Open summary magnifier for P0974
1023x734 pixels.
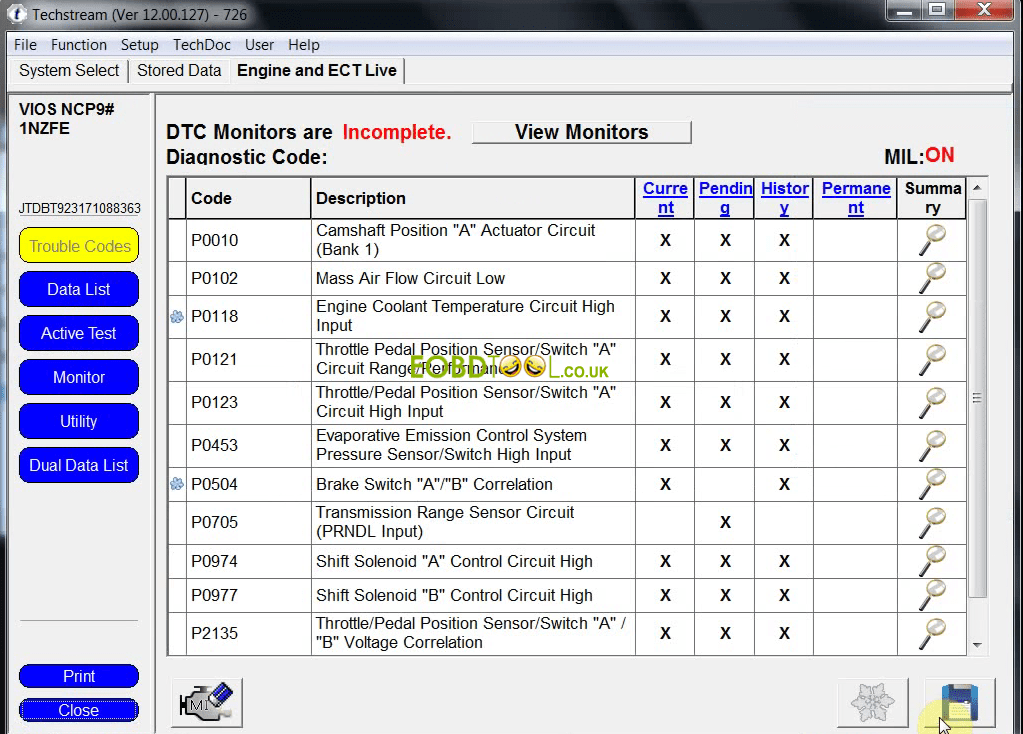(x=932, y=561)
